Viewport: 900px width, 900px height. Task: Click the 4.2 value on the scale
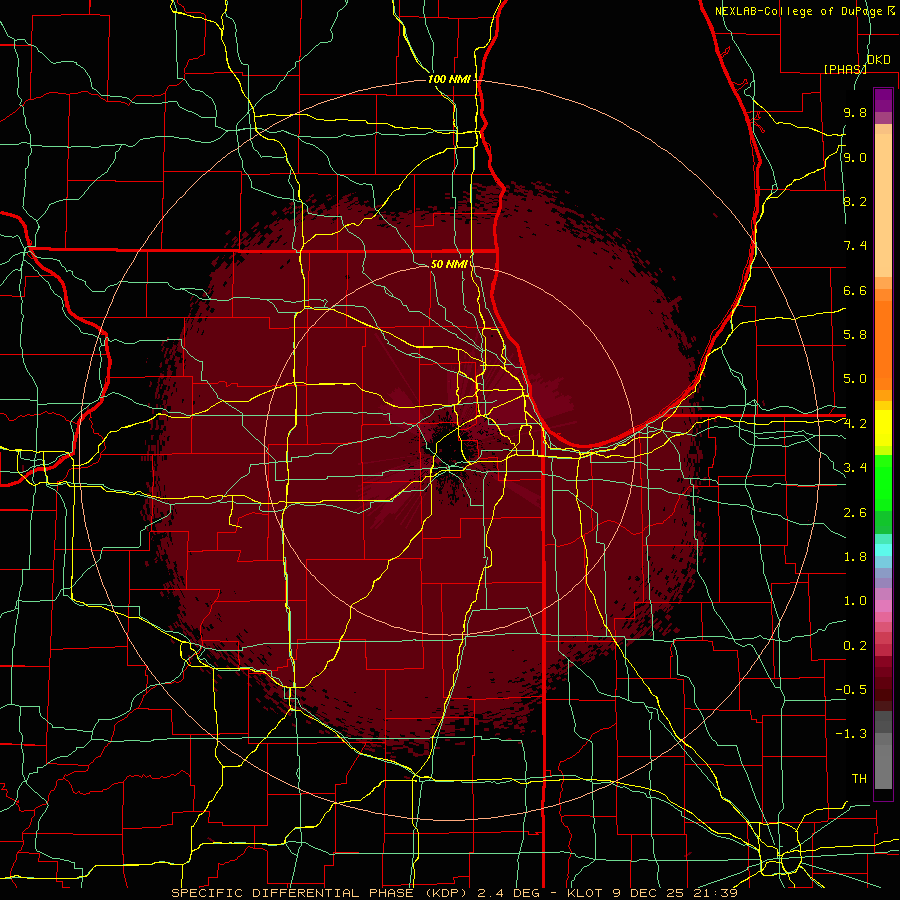coord(855,424)
